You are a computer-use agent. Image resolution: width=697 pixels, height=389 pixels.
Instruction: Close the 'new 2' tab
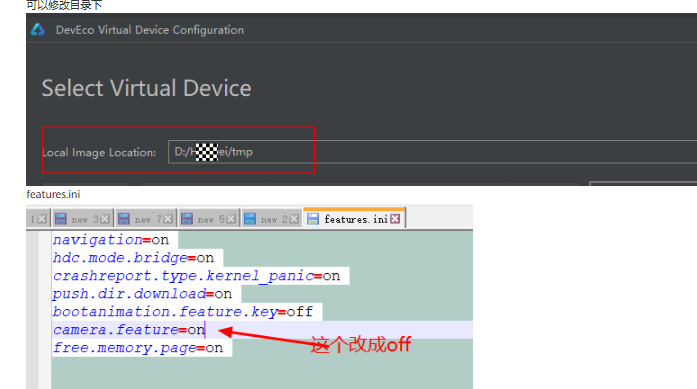pos(294,219)
